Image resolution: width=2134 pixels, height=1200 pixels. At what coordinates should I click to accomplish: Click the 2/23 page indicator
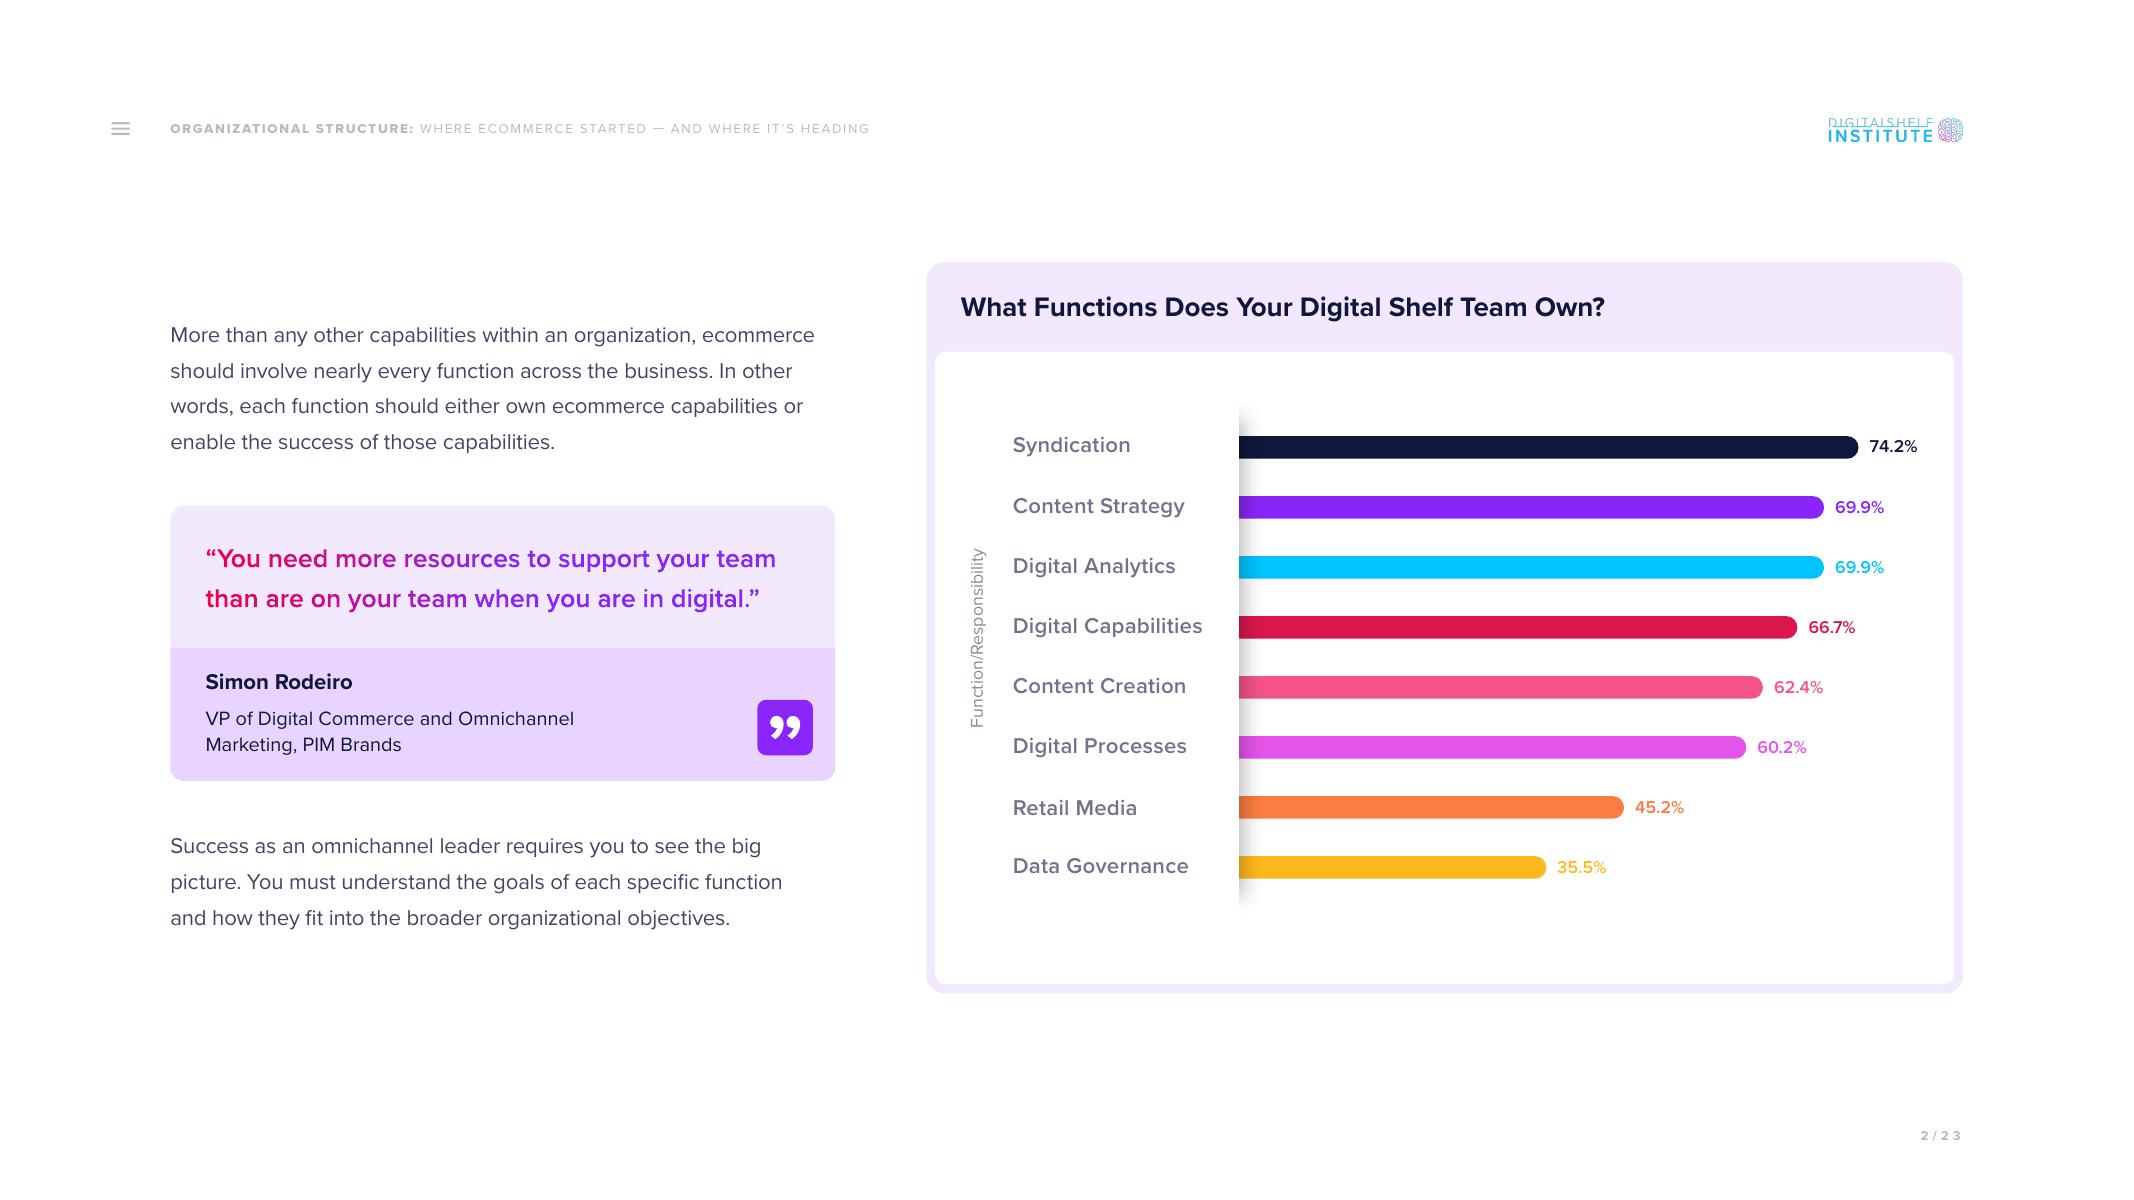coord(1940,1136)
